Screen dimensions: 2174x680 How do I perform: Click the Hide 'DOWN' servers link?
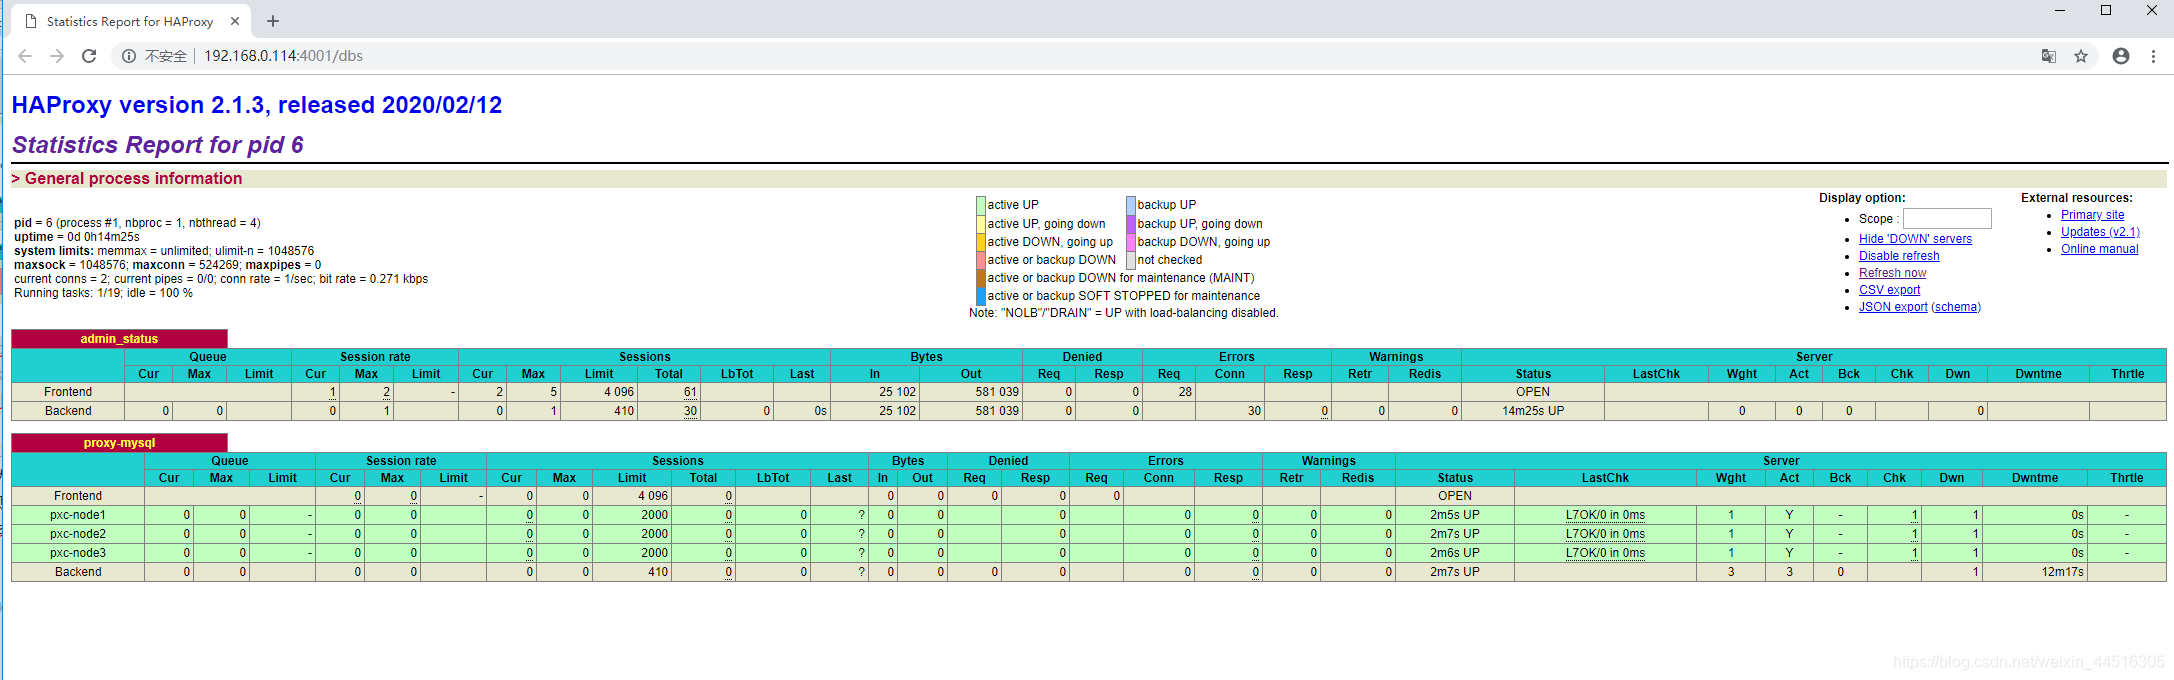pyautogui.click(x=1915, y=239)
